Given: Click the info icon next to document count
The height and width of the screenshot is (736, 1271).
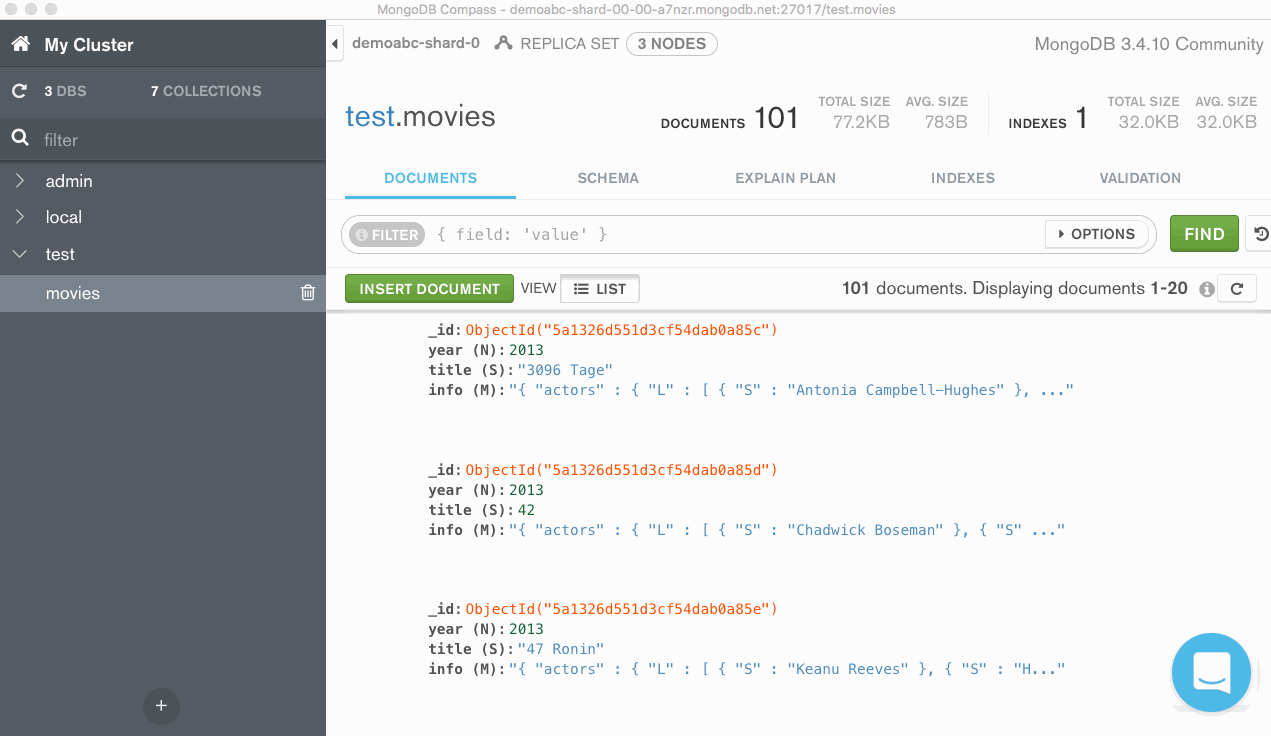Looking at the screenshot, I should tap(1207, 289).
